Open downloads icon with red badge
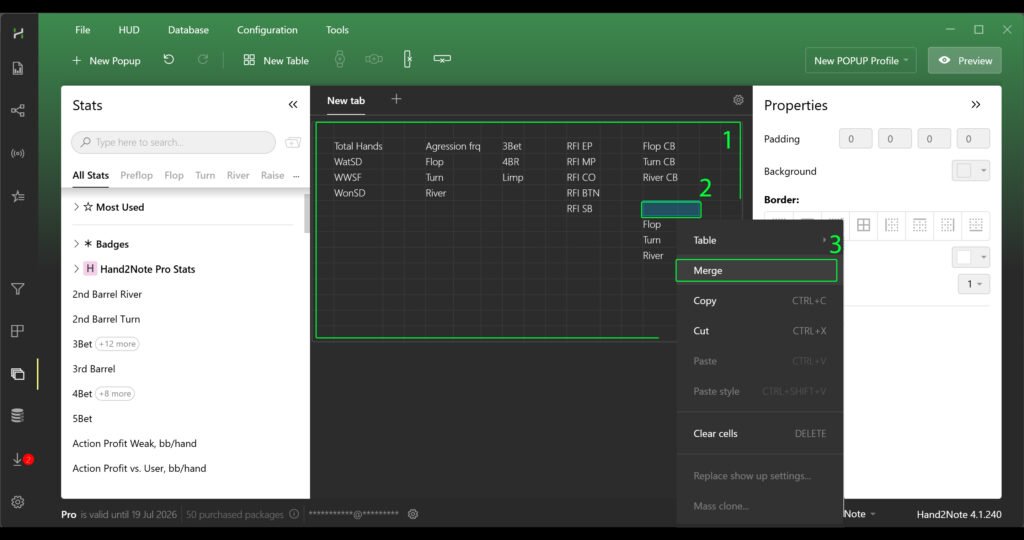The width and height of the screenshot is (1024, 540). [x=18, y=459]
